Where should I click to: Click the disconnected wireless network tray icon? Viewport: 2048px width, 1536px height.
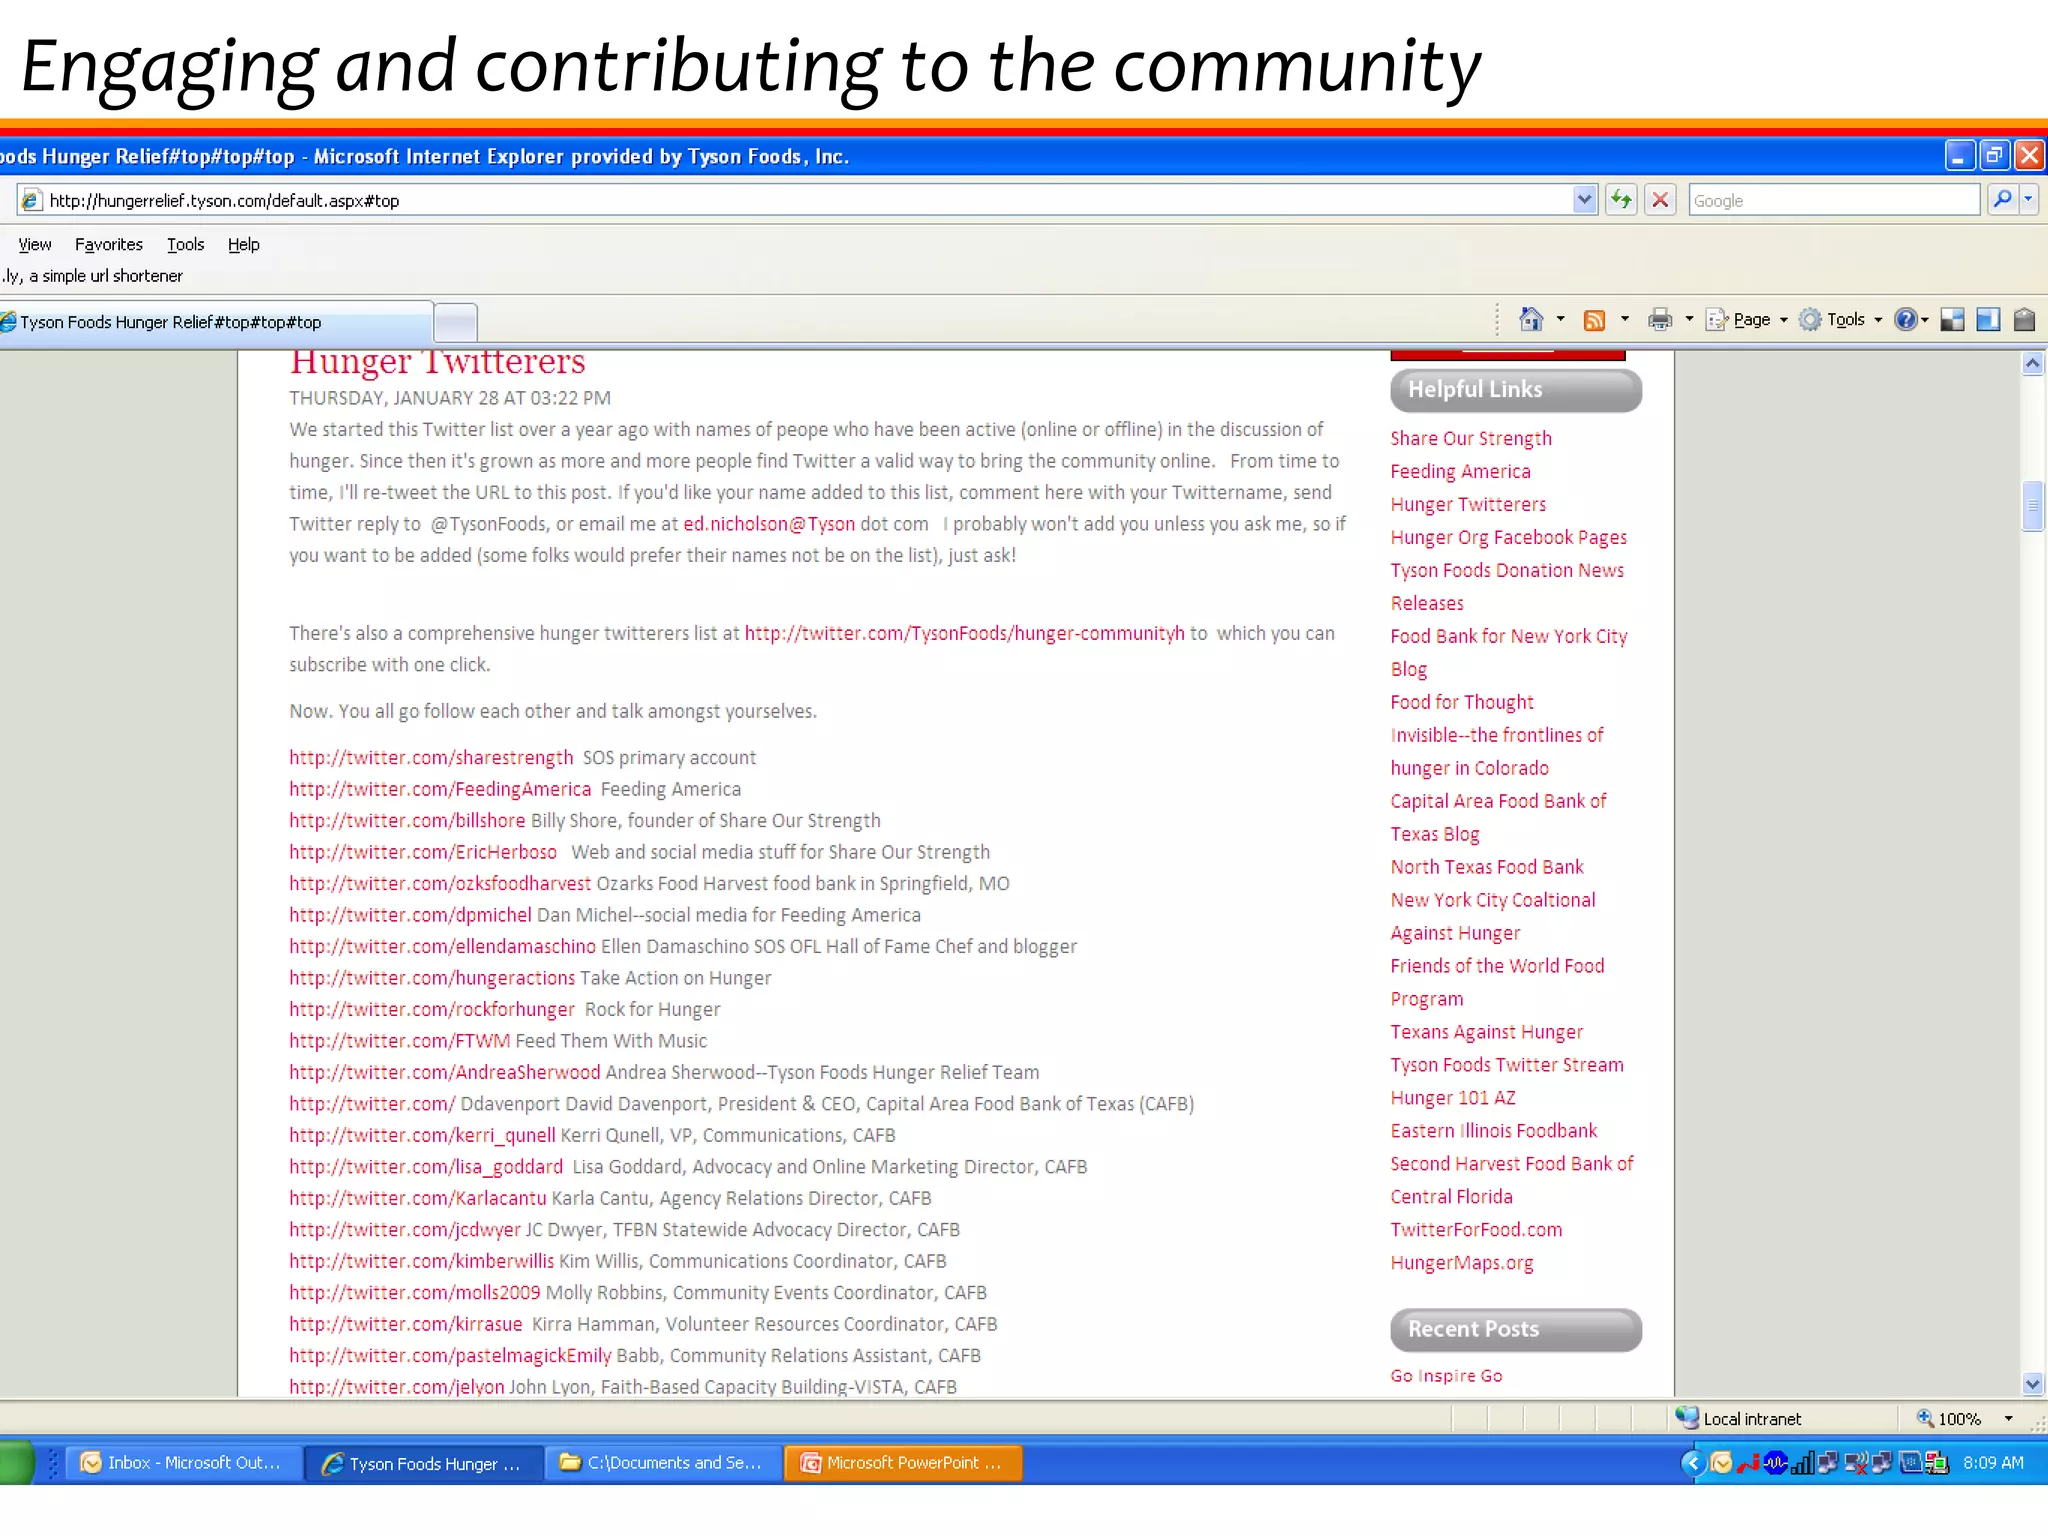point(1855,1463)
